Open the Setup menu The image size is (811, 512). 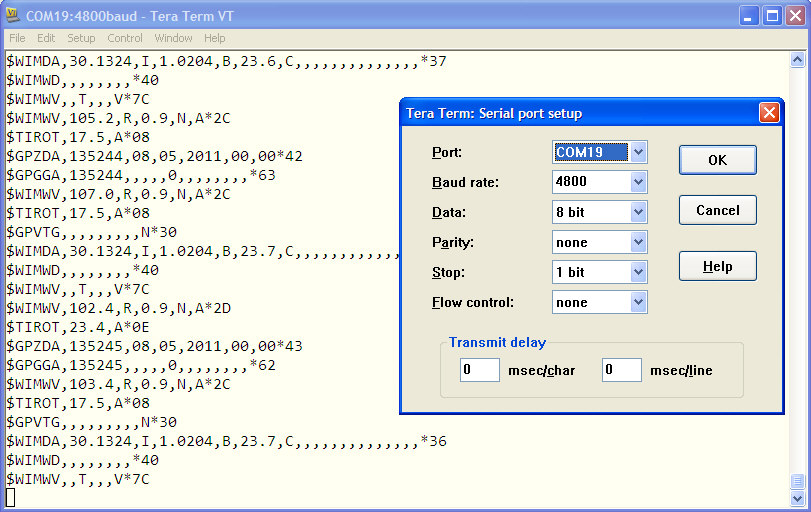81,38
